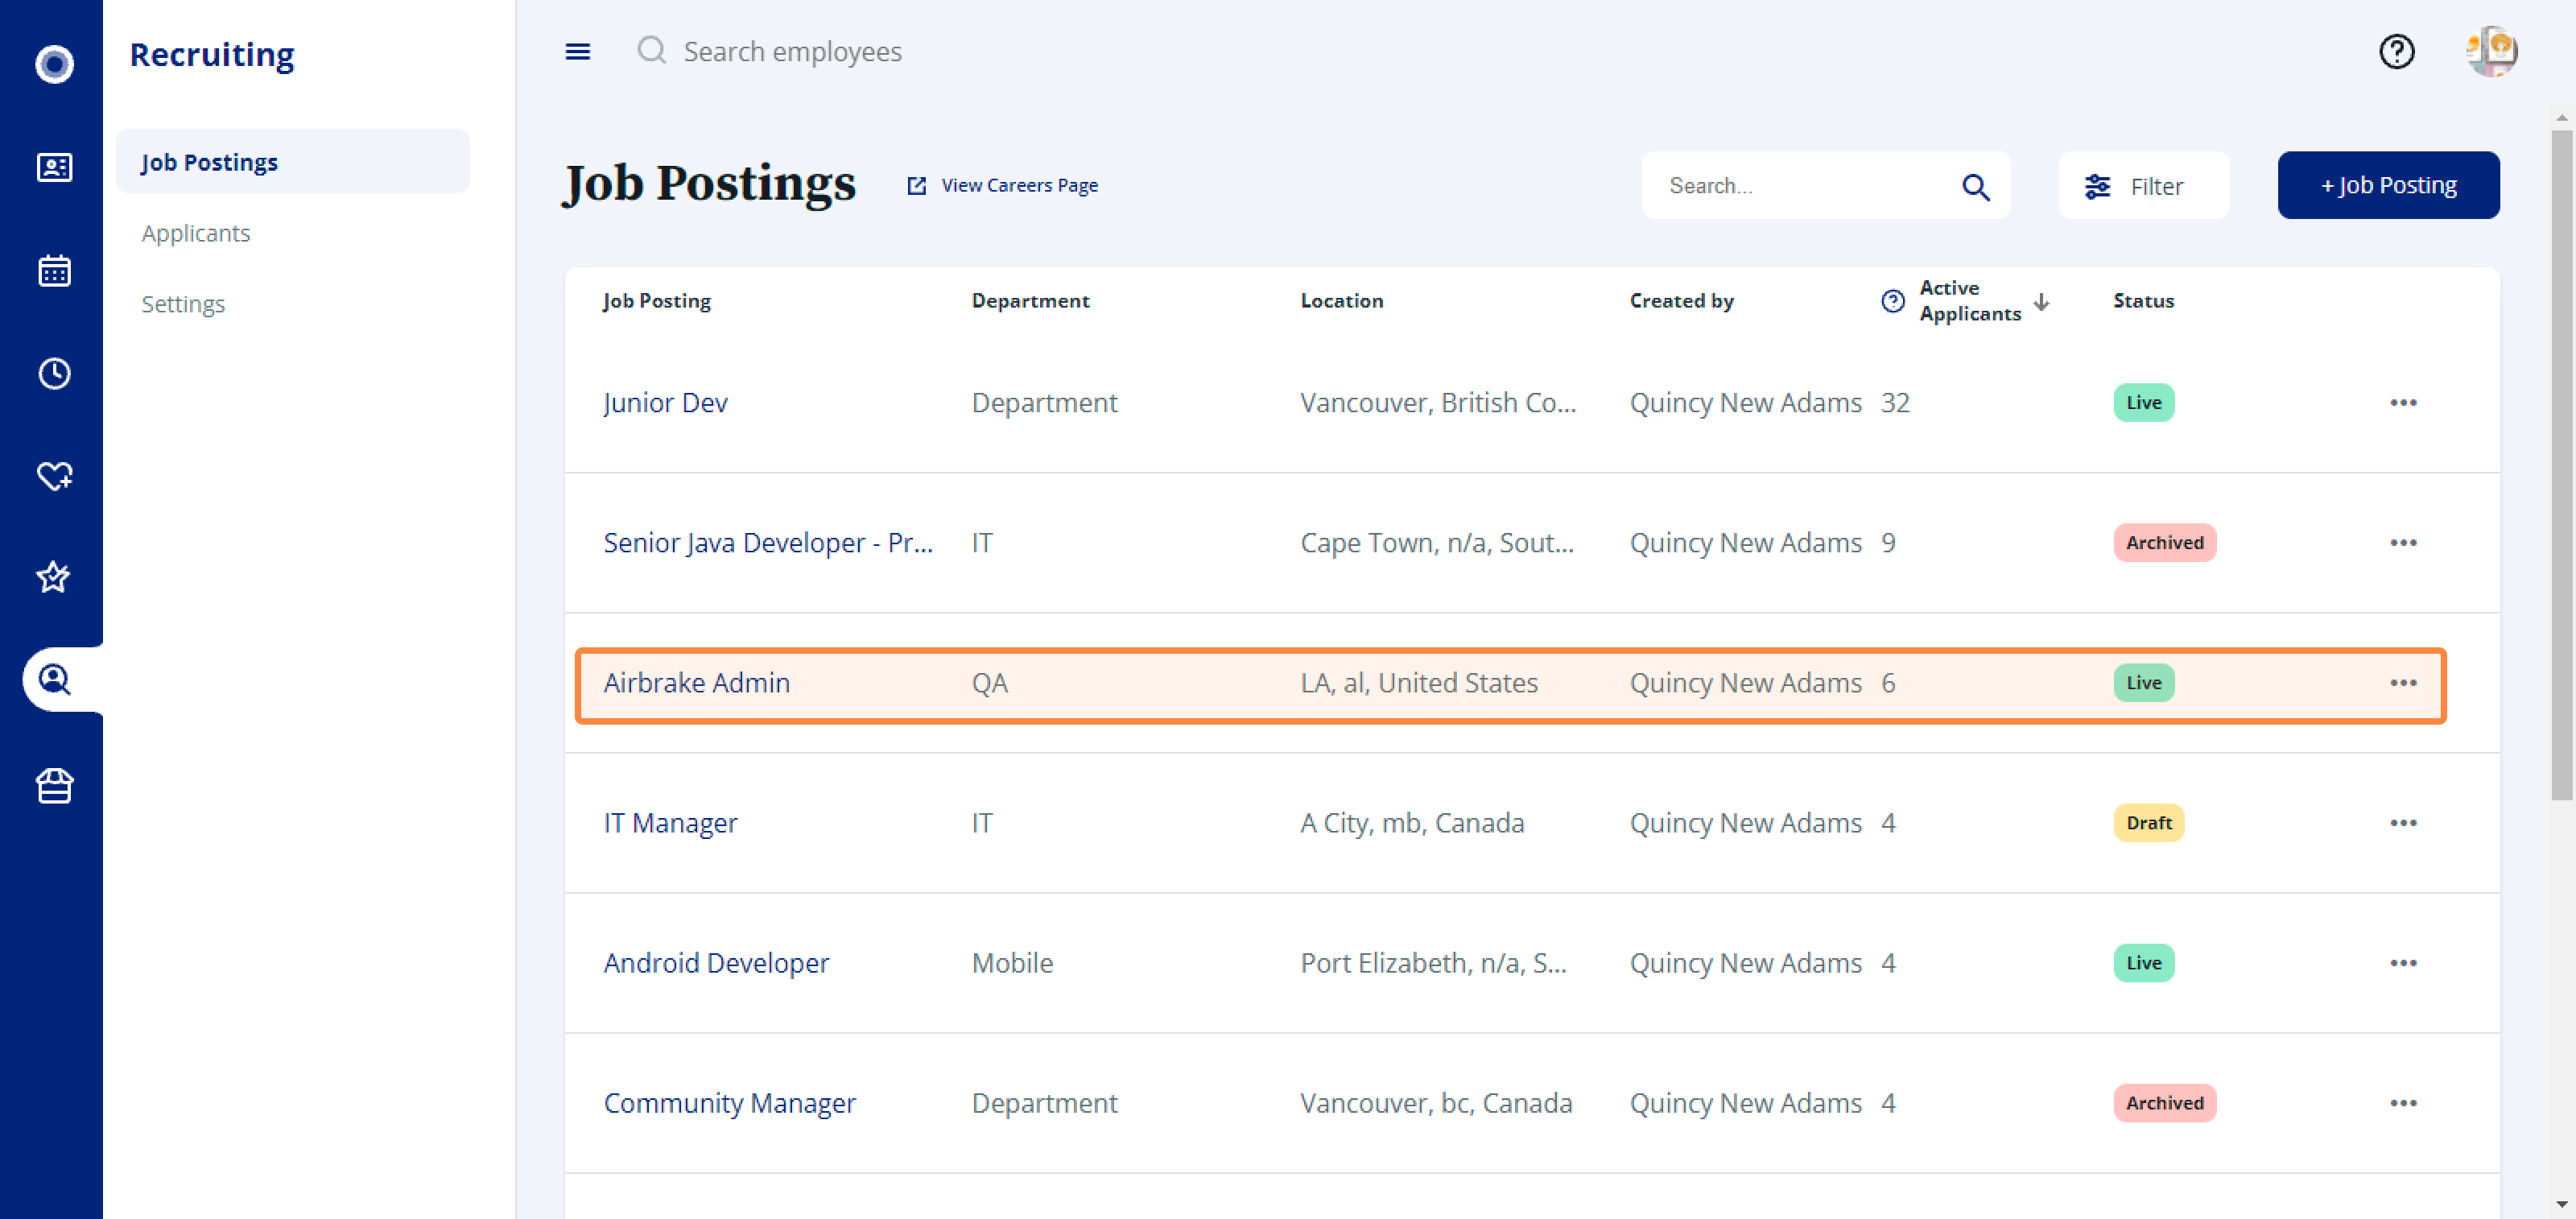2576x1219 pixels.
Task: Focus the Search employees field
Action: coord(792,51)
